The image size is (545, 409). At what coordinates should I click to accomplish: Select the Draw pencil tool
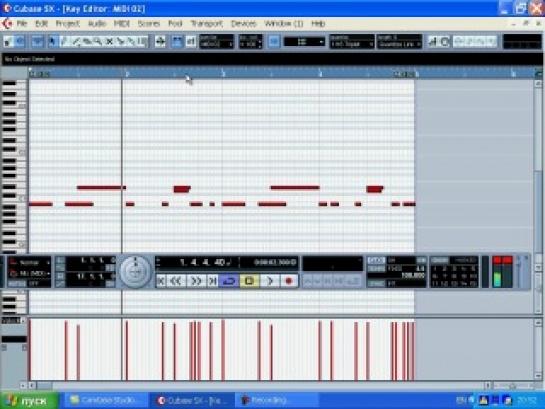(64, 42)
